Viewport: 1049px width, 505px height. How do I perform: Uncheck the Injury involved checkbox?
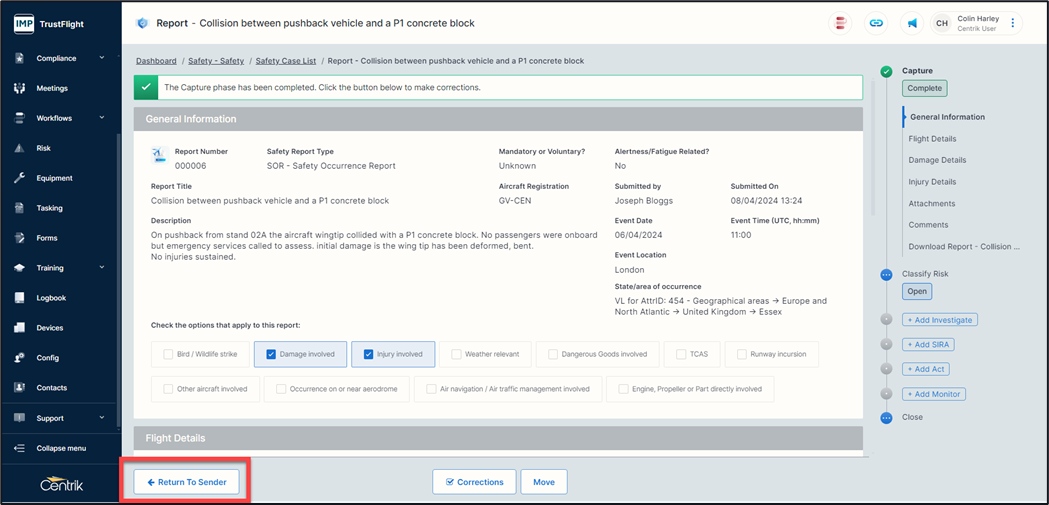pyautogui.click(x=369, y=354)
